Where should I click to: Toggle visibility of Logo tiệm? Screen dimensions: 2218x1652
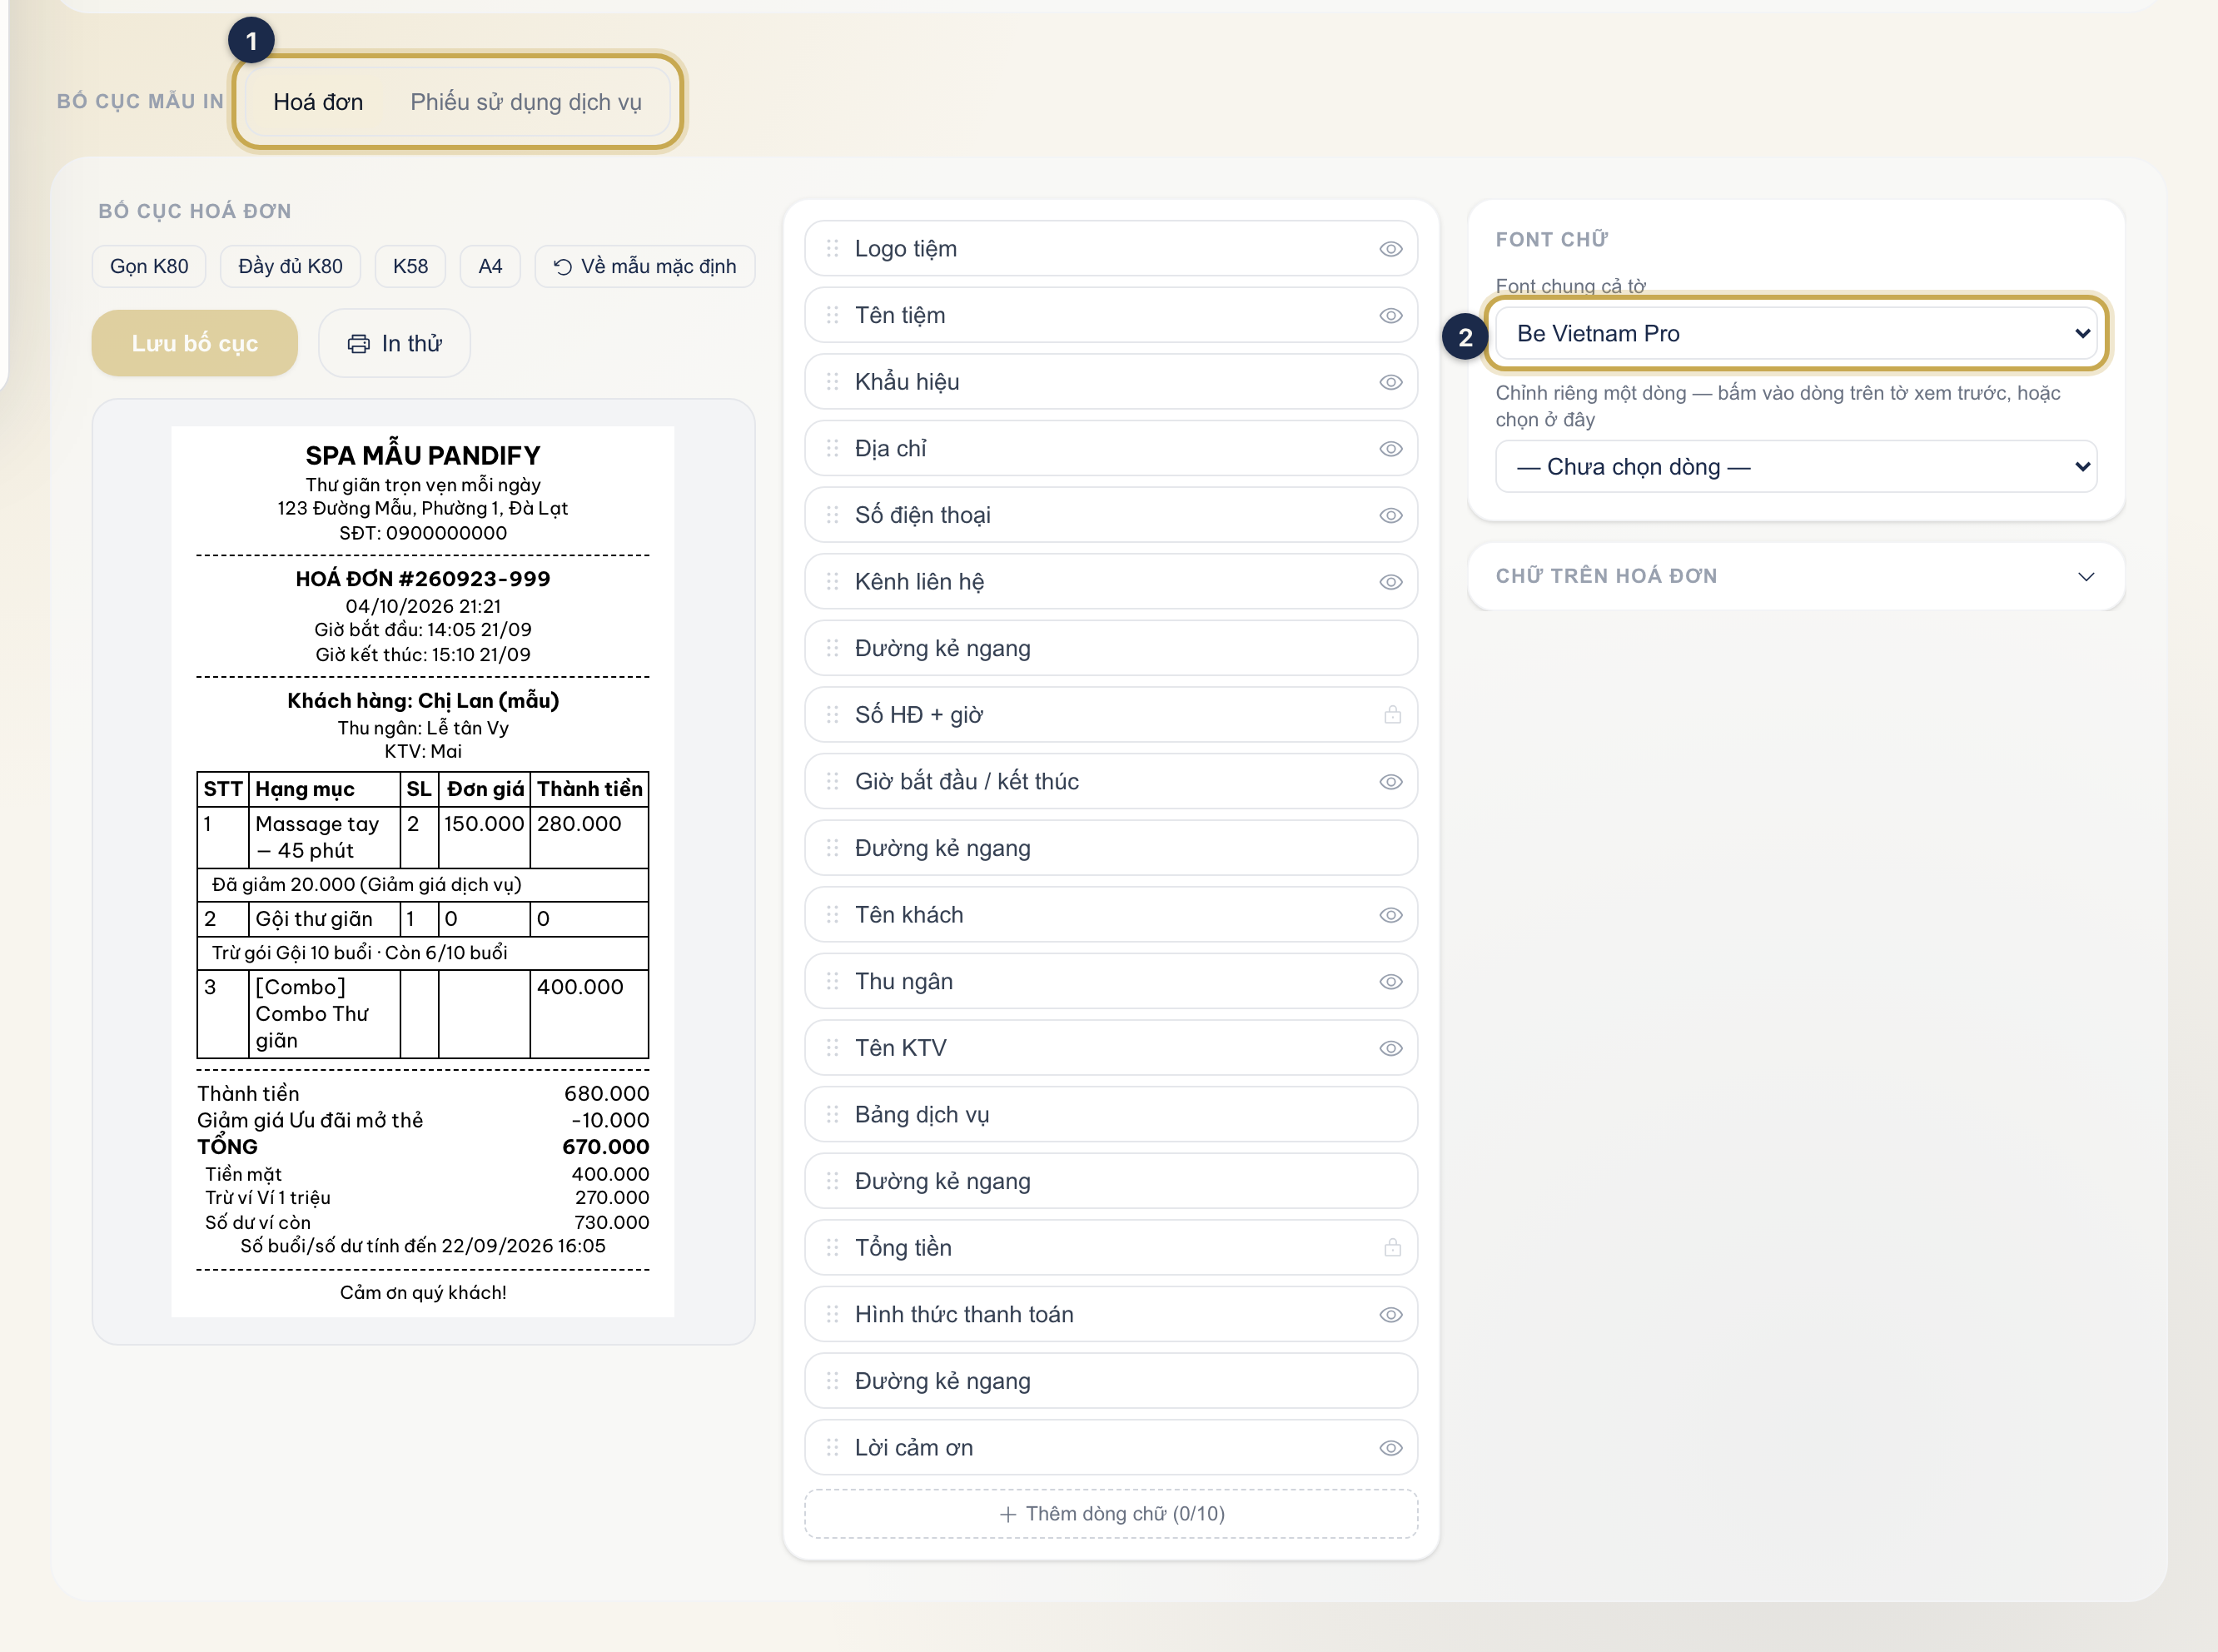1391,249
